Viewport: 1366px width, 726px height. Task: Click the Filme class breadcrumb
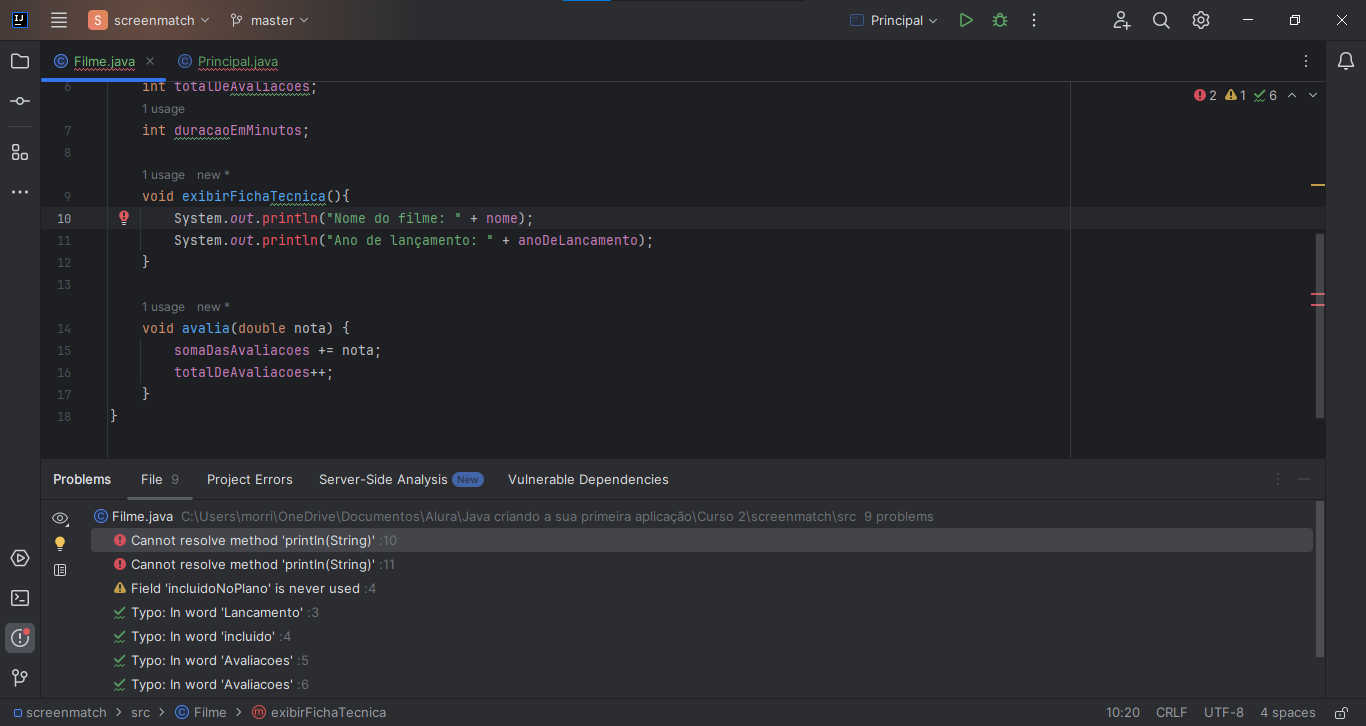tap(201, 713)
